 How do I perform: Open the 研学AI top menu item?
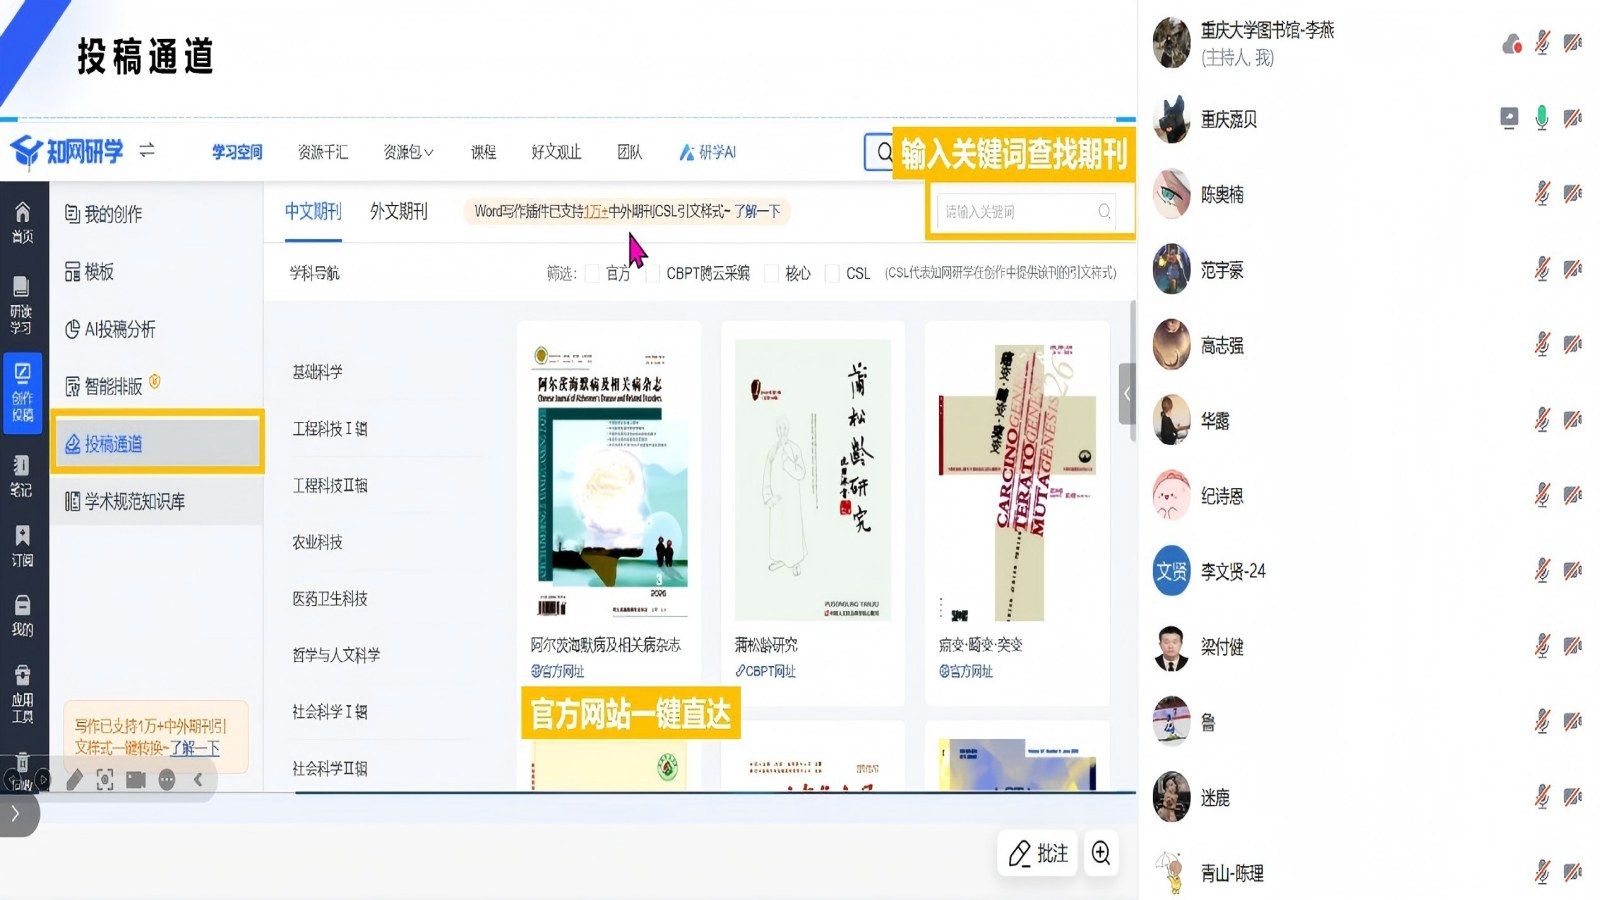pyautogui.click(x=708, y=152)
